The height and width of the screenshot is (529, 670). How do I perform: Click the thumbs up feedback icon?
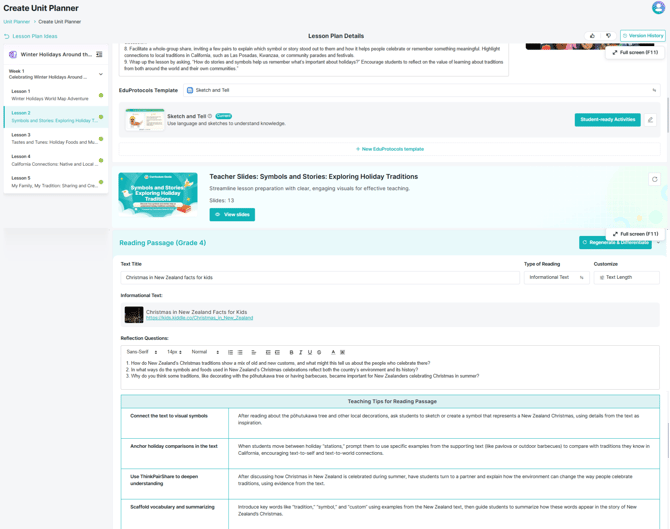pos(592,36)
